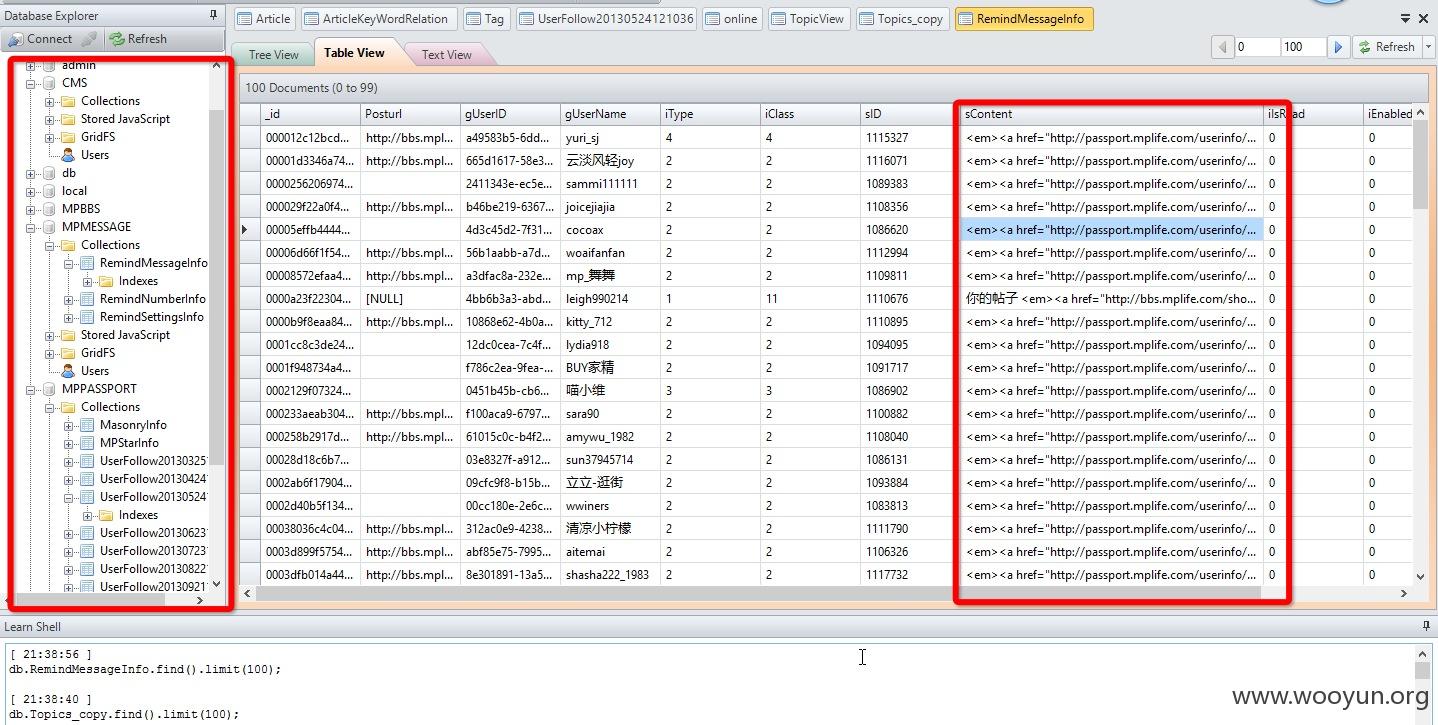The image size is (1438, 725).
Task: Switch to the ArticleKeyWordRelation tab
Action: pos(378,19)
